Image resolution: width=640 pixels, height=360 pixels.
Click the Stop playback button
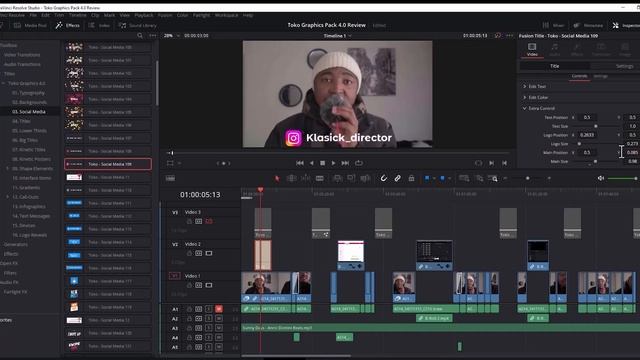(x=322, y=163)
